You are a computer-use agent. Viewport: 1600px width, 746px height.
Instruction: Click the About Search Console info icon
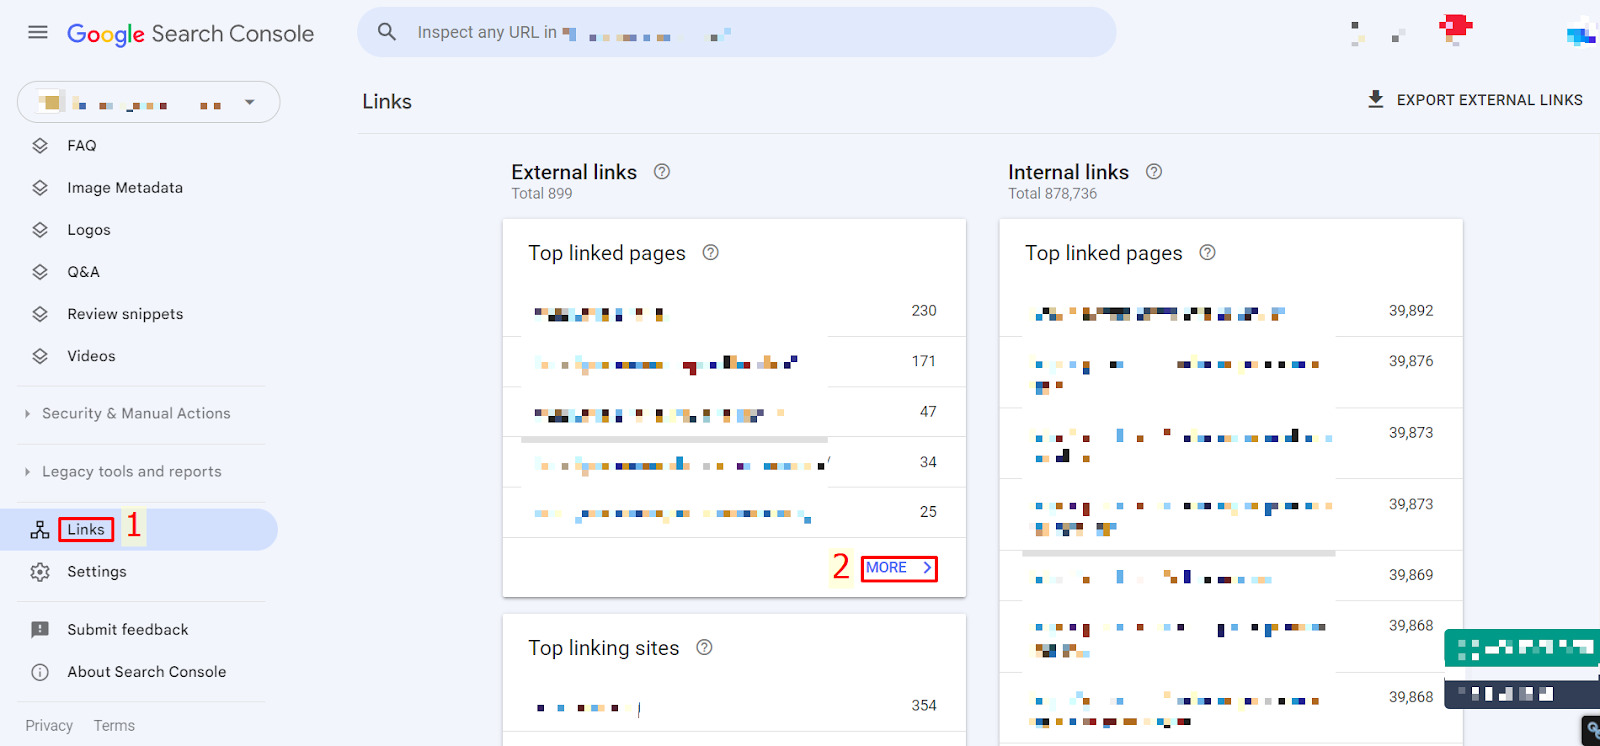(40, 672)
